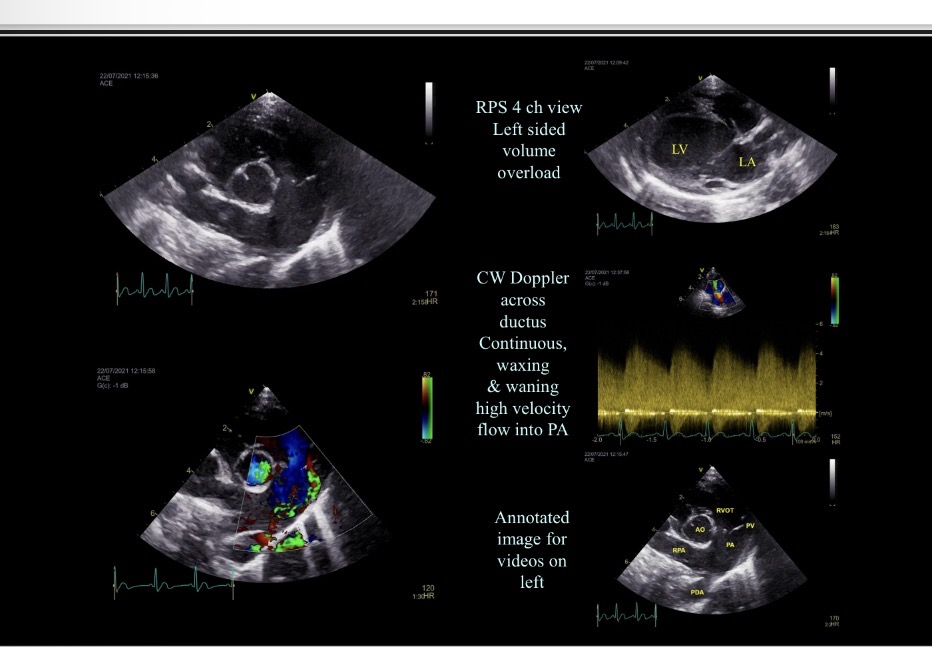Viewport: 932px width, 647px height.
Task: Click the heart rate readout showing 170
Action: point(833,618)
